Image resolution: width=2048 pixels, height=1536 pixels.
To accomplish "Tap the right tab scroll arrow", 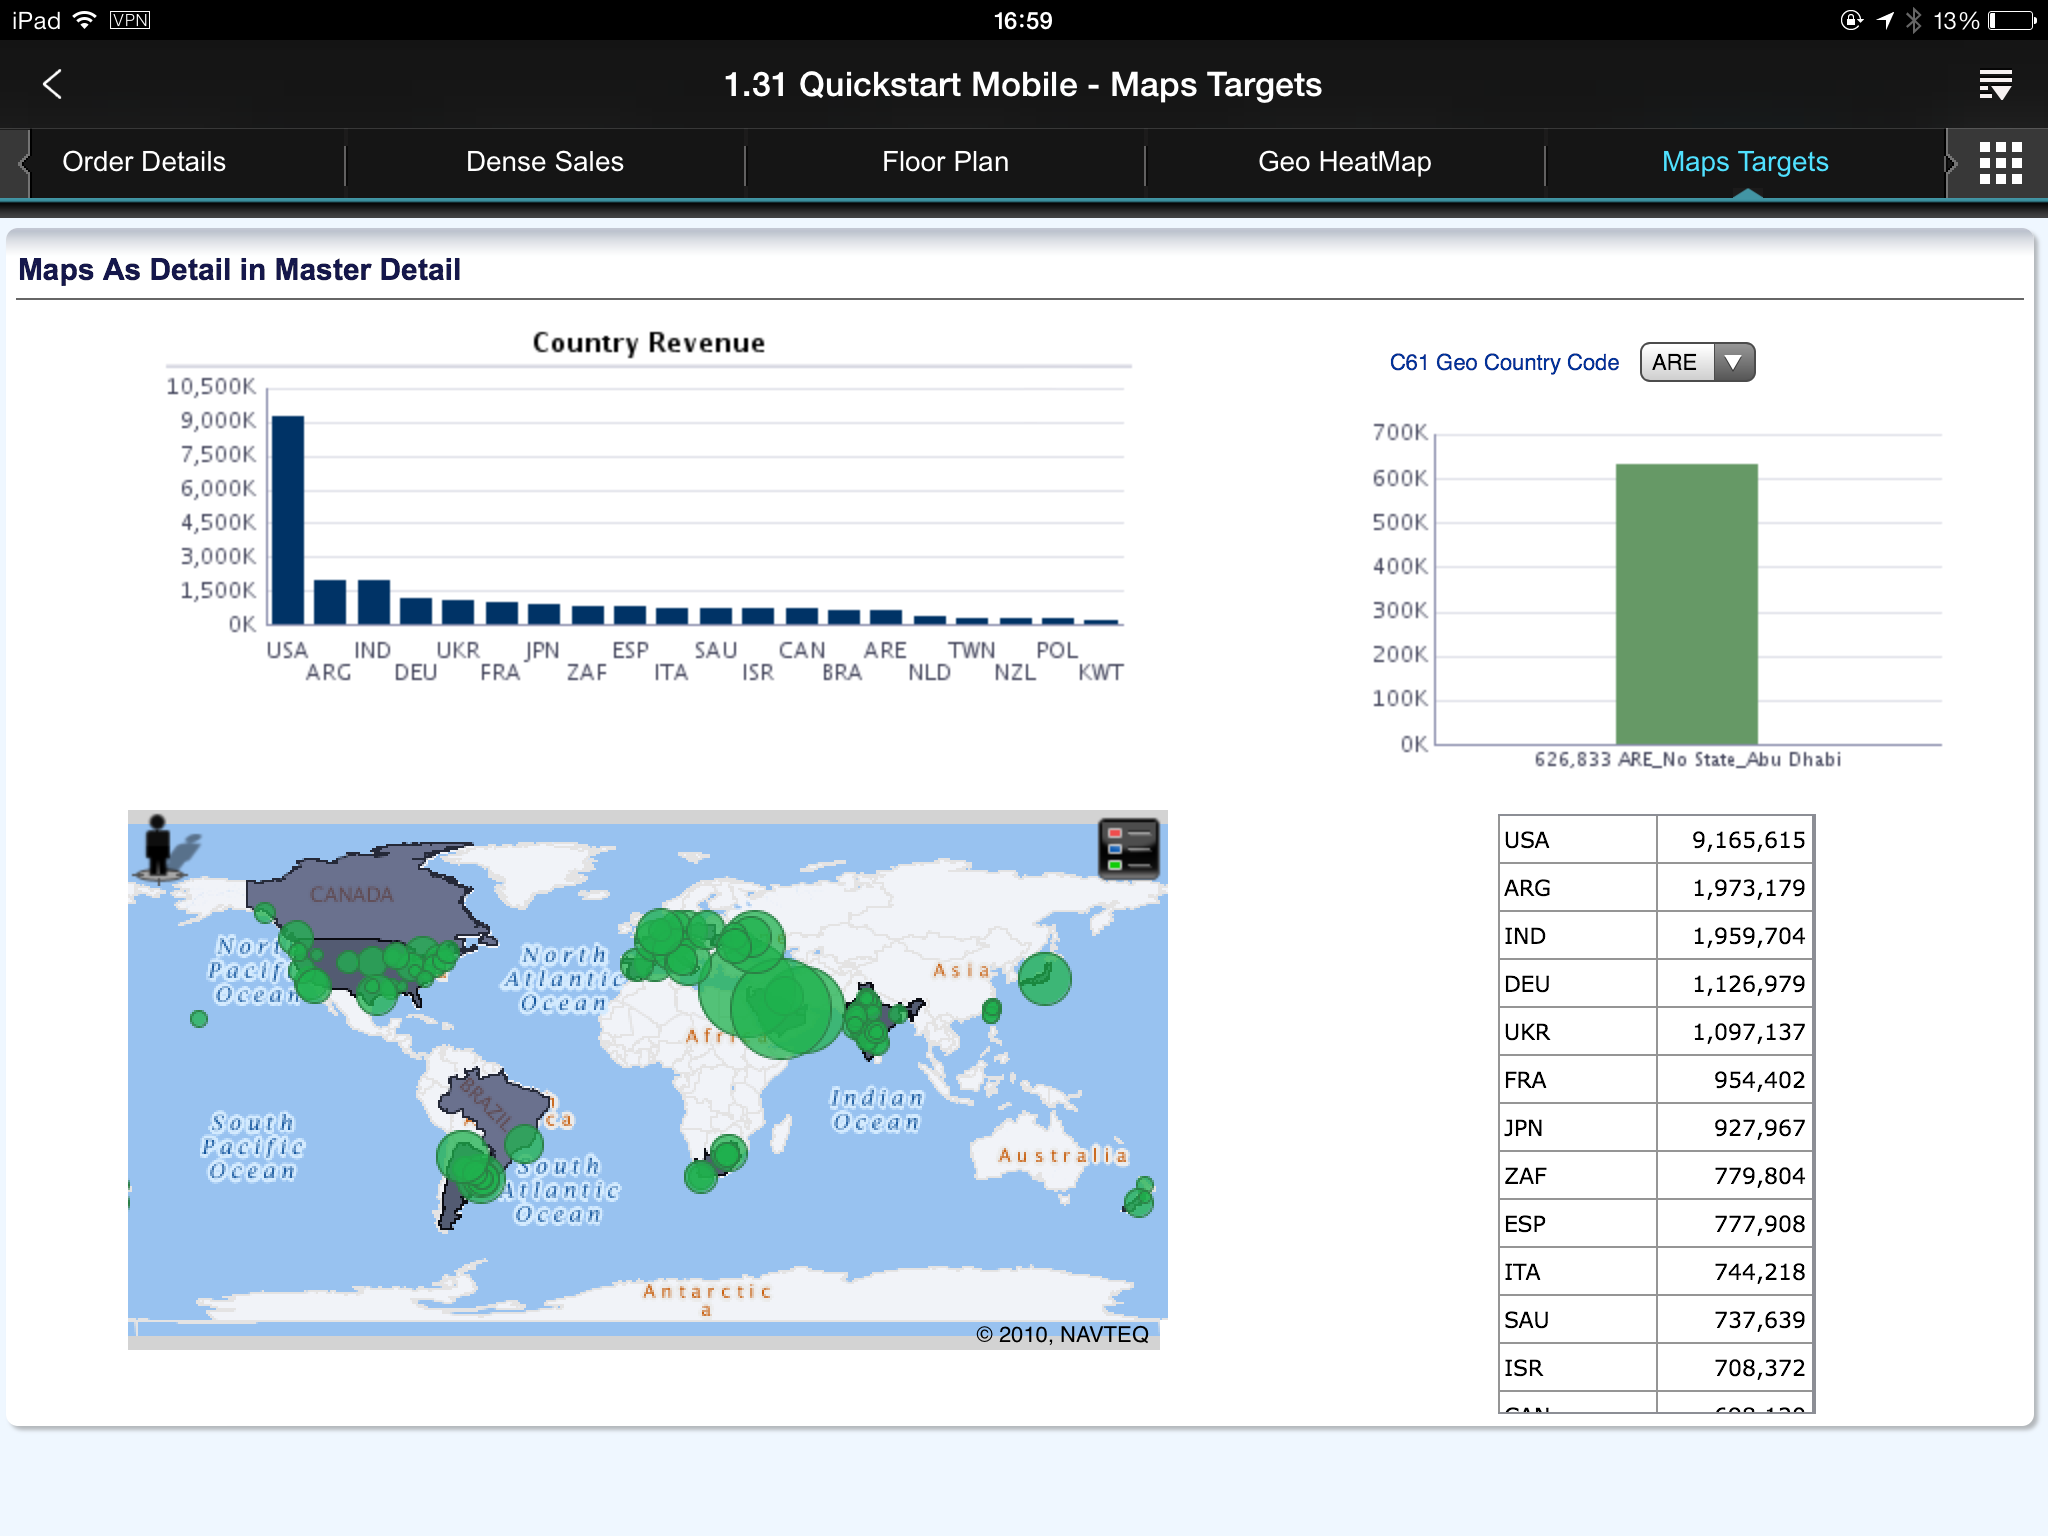I will tap(1950, 163).
